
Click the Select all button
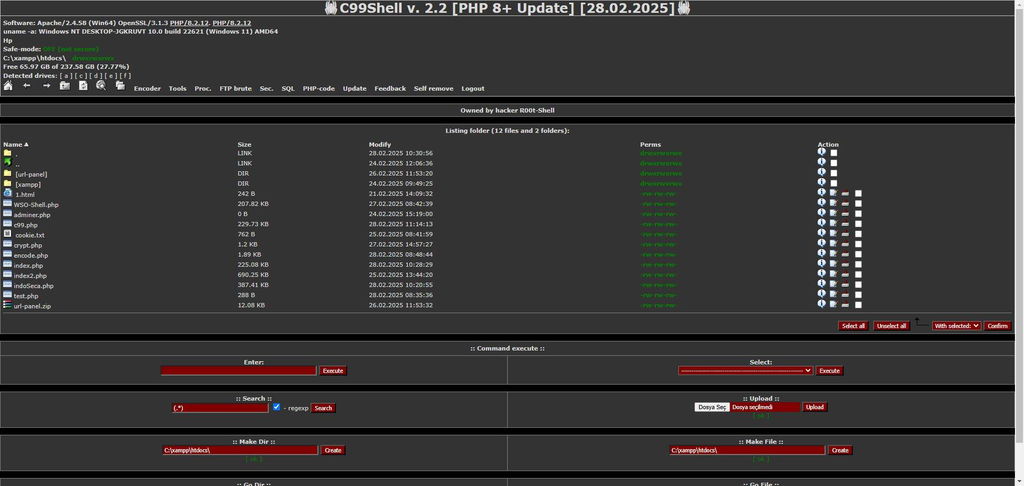coord(854,326)
